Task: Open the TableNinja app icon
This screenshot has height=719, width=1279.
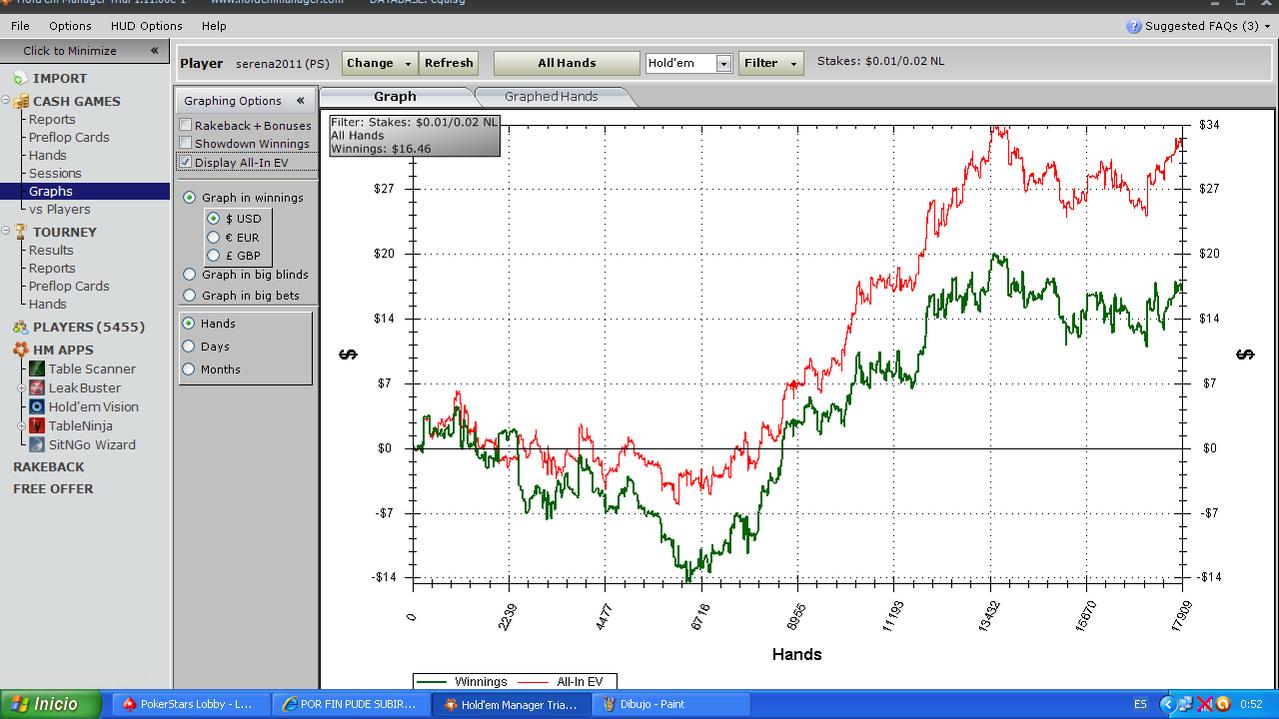Action: pyautogui.click(x=37, y=426)
